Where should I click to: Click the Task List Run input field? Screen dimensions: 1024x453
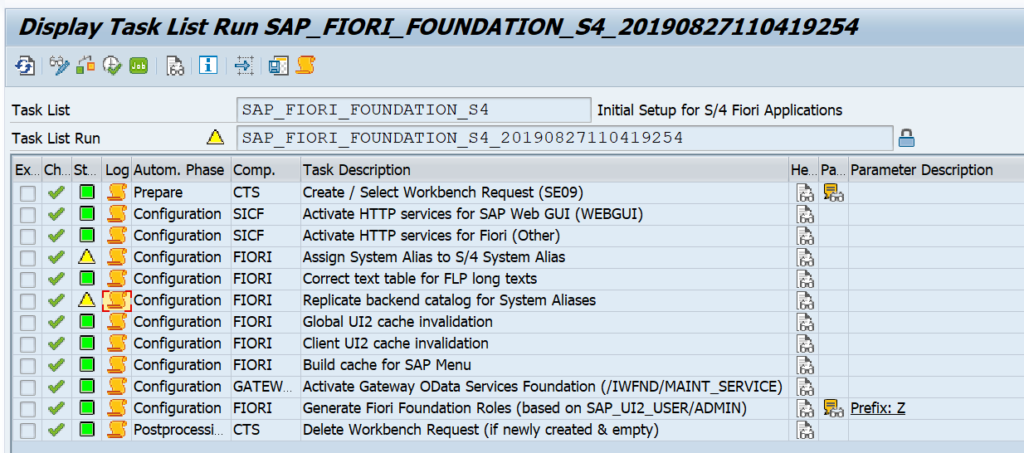pyautogui.click(x=564, y=138)
